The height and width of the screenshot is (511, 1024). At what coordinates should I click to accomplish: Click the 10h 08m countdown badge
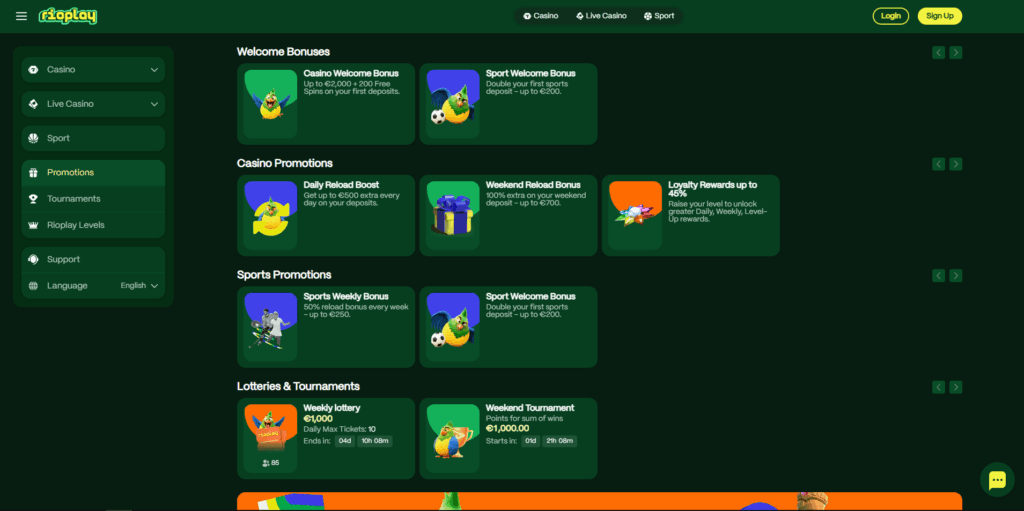(x=375, y=441)
